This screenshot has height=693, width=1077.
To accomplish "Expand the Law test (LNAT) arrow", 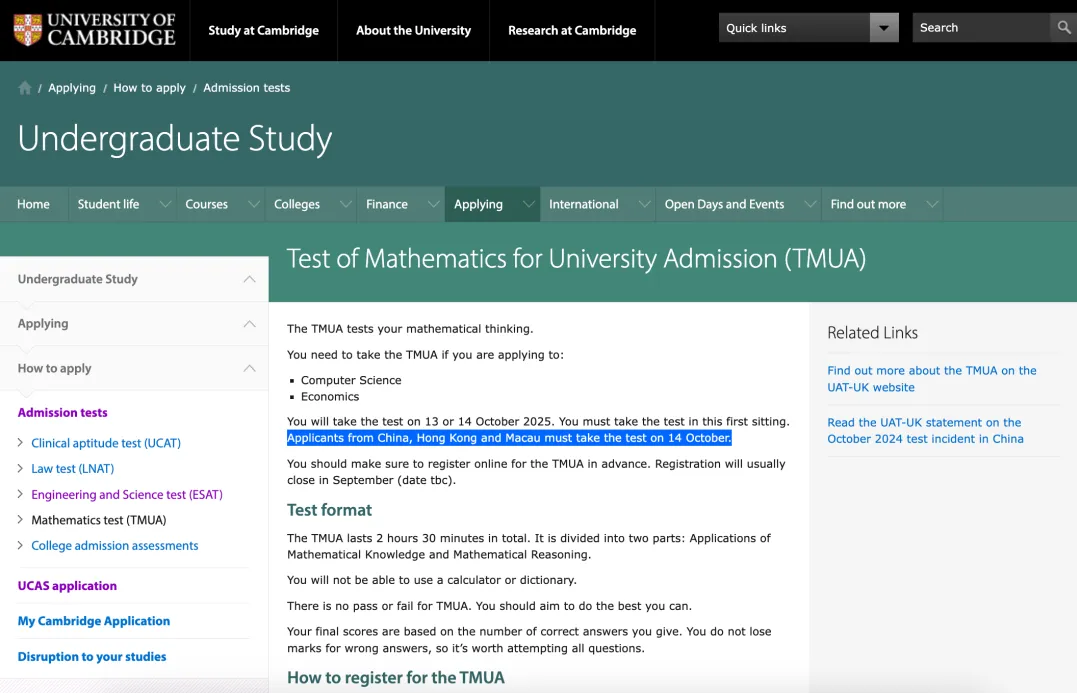I will point(20,468).
